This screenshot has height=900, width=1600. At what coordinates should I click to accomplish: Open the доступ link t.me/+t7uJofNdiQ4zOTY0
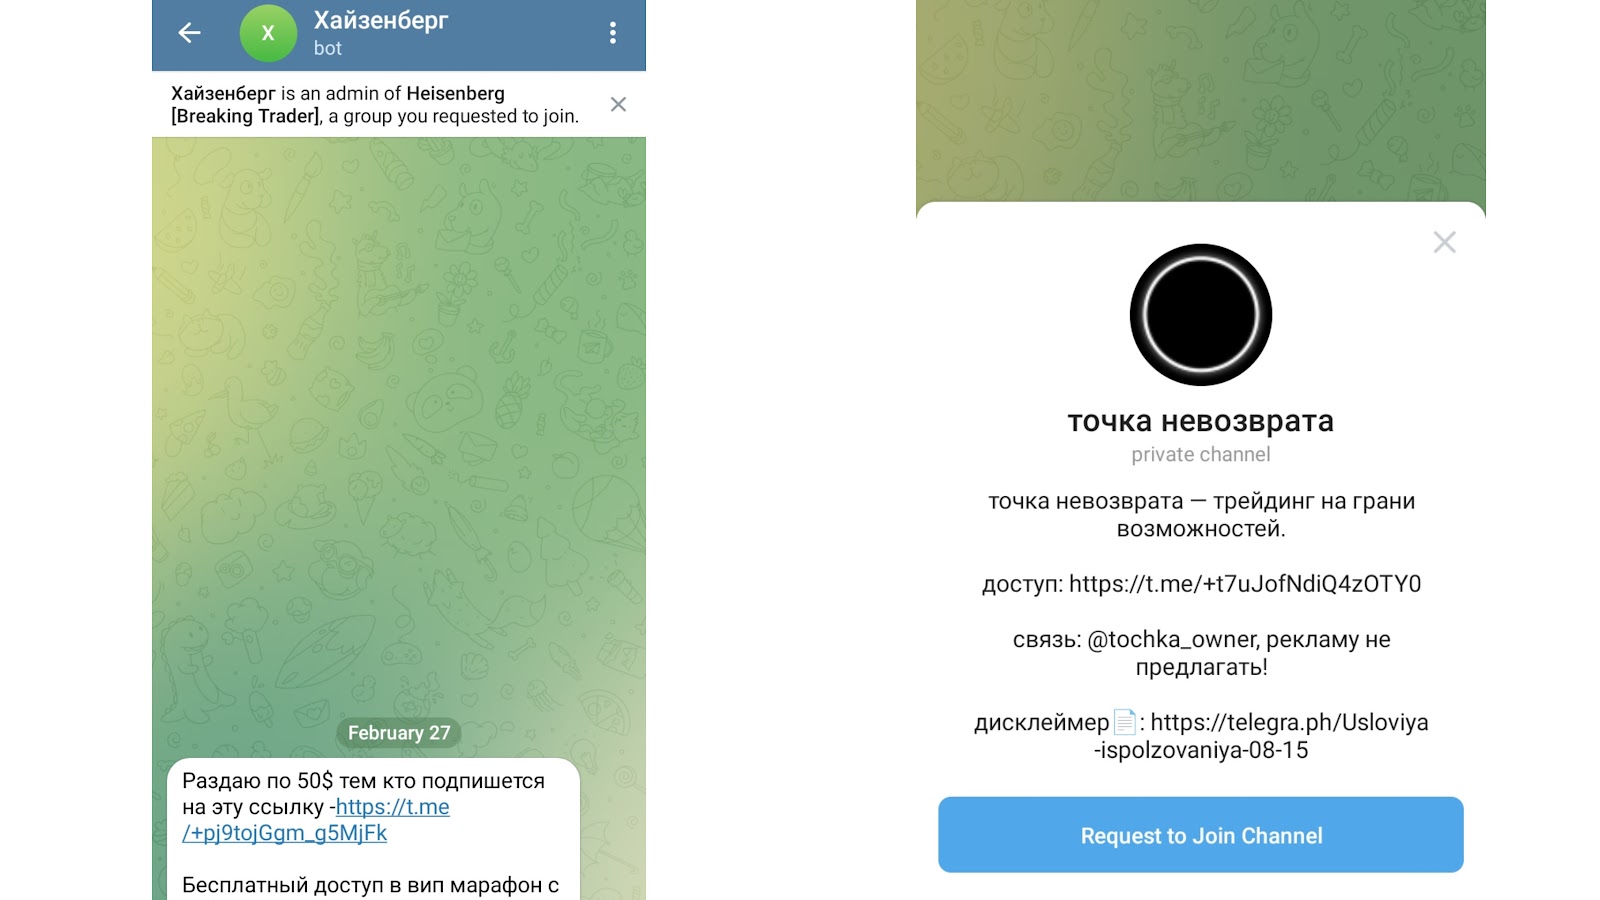click(x=1245, y=584)
